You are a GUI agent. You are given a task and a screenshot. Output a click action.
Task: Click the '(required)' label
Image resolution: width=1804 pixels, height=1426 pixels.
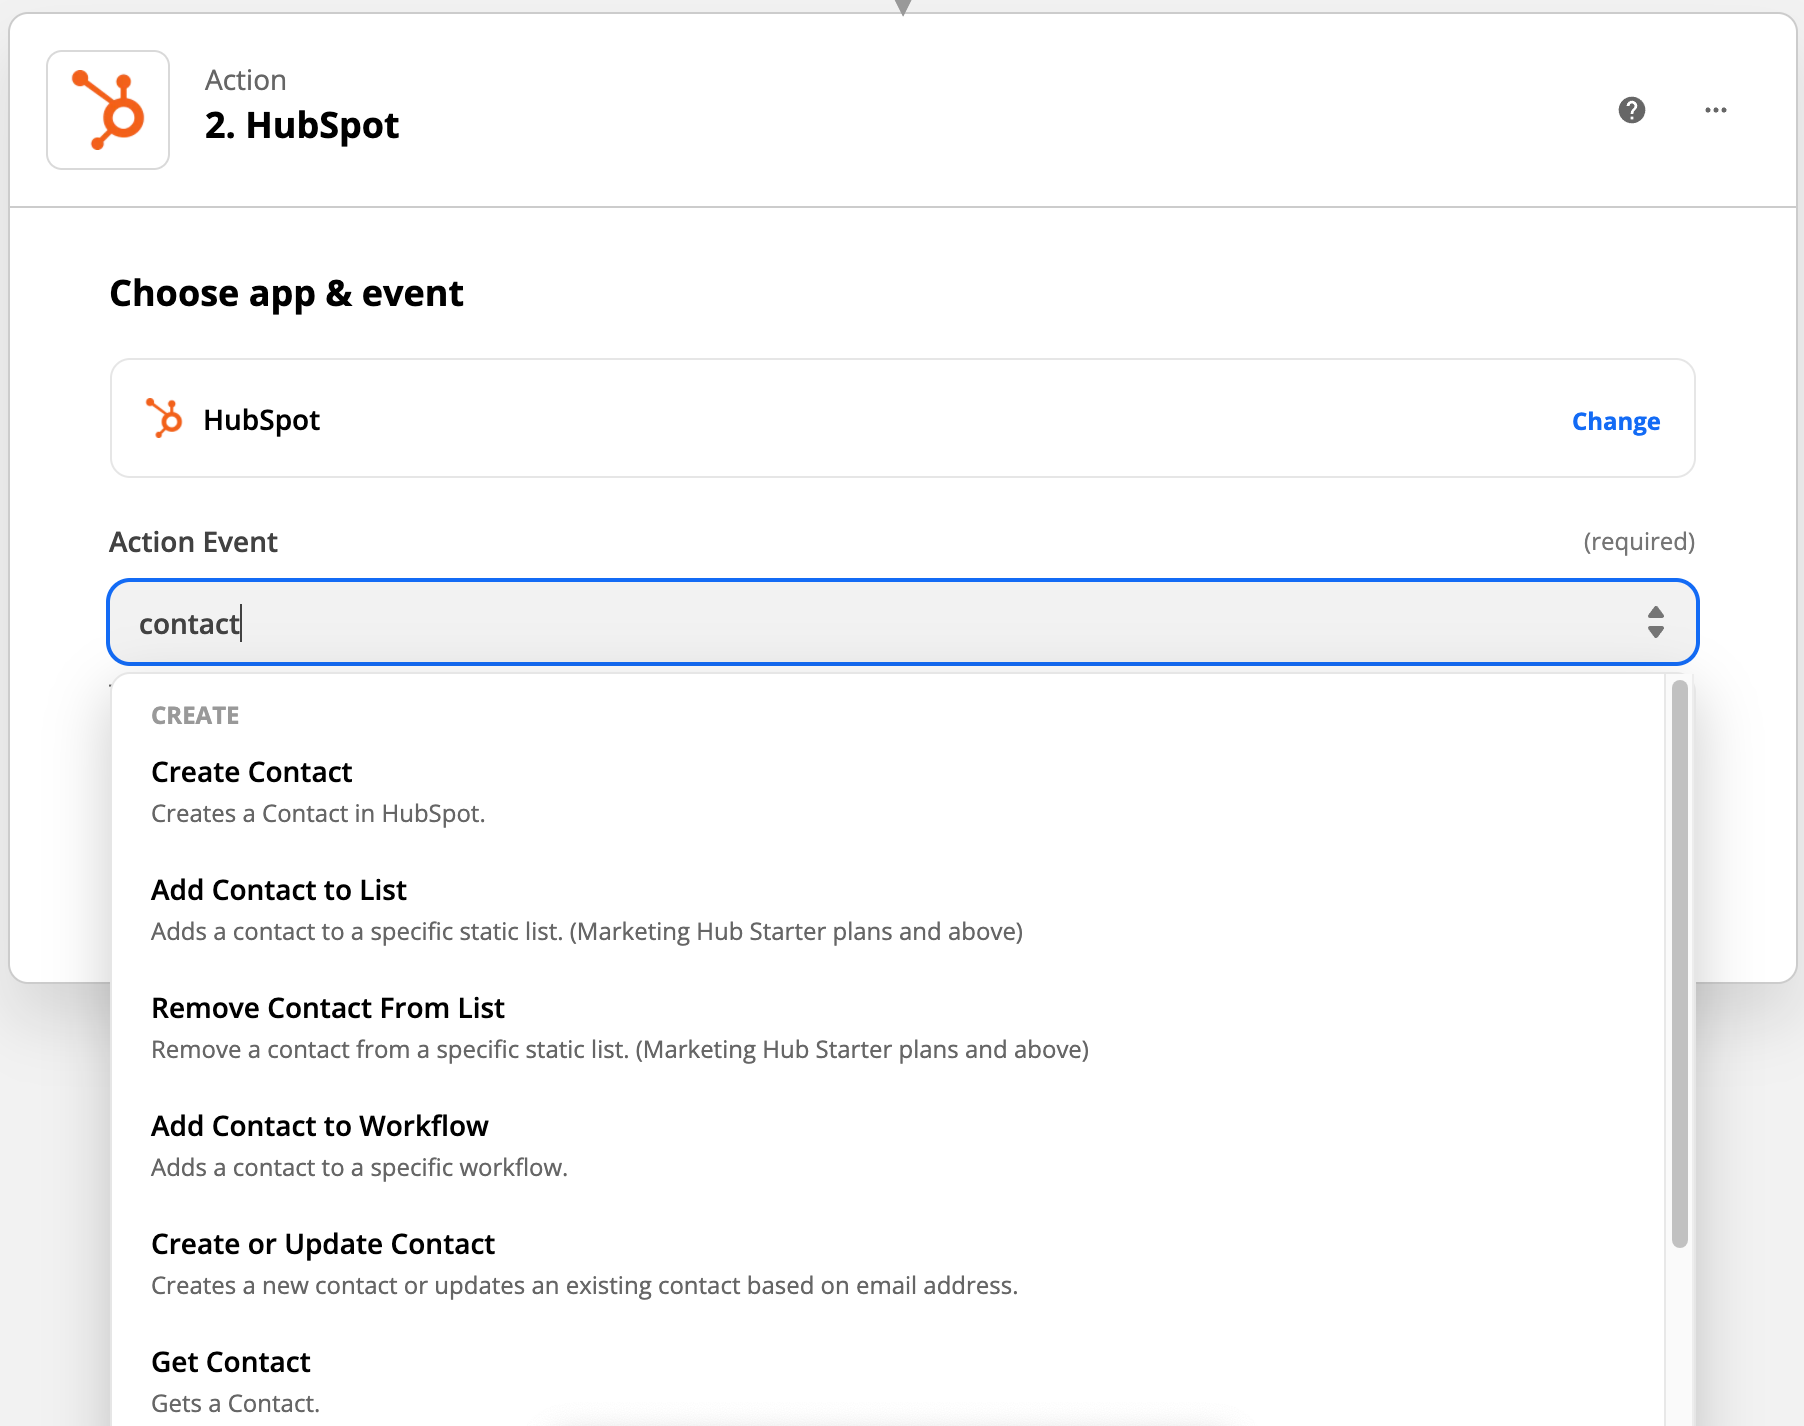[x=1639, y=542]
